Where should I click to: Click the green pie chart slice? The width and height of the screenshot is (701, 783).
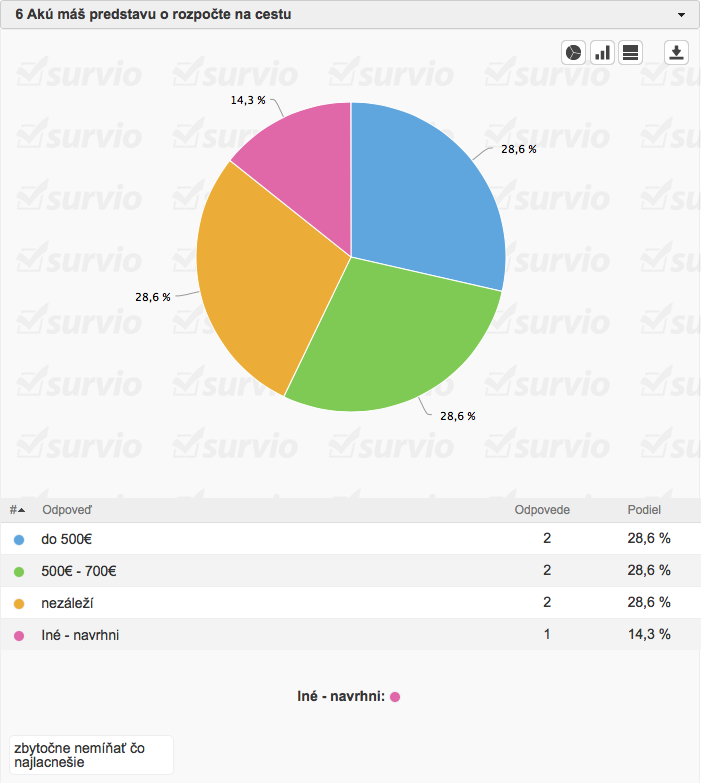click(x=390, y=340)
